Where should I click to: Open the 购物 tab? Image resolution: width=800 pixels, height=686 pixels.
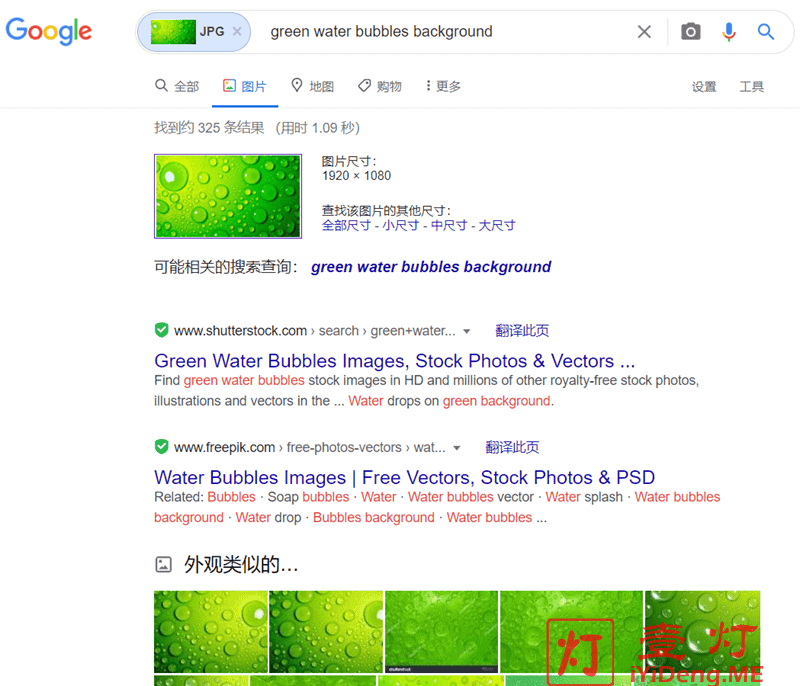tap(380, 86)
